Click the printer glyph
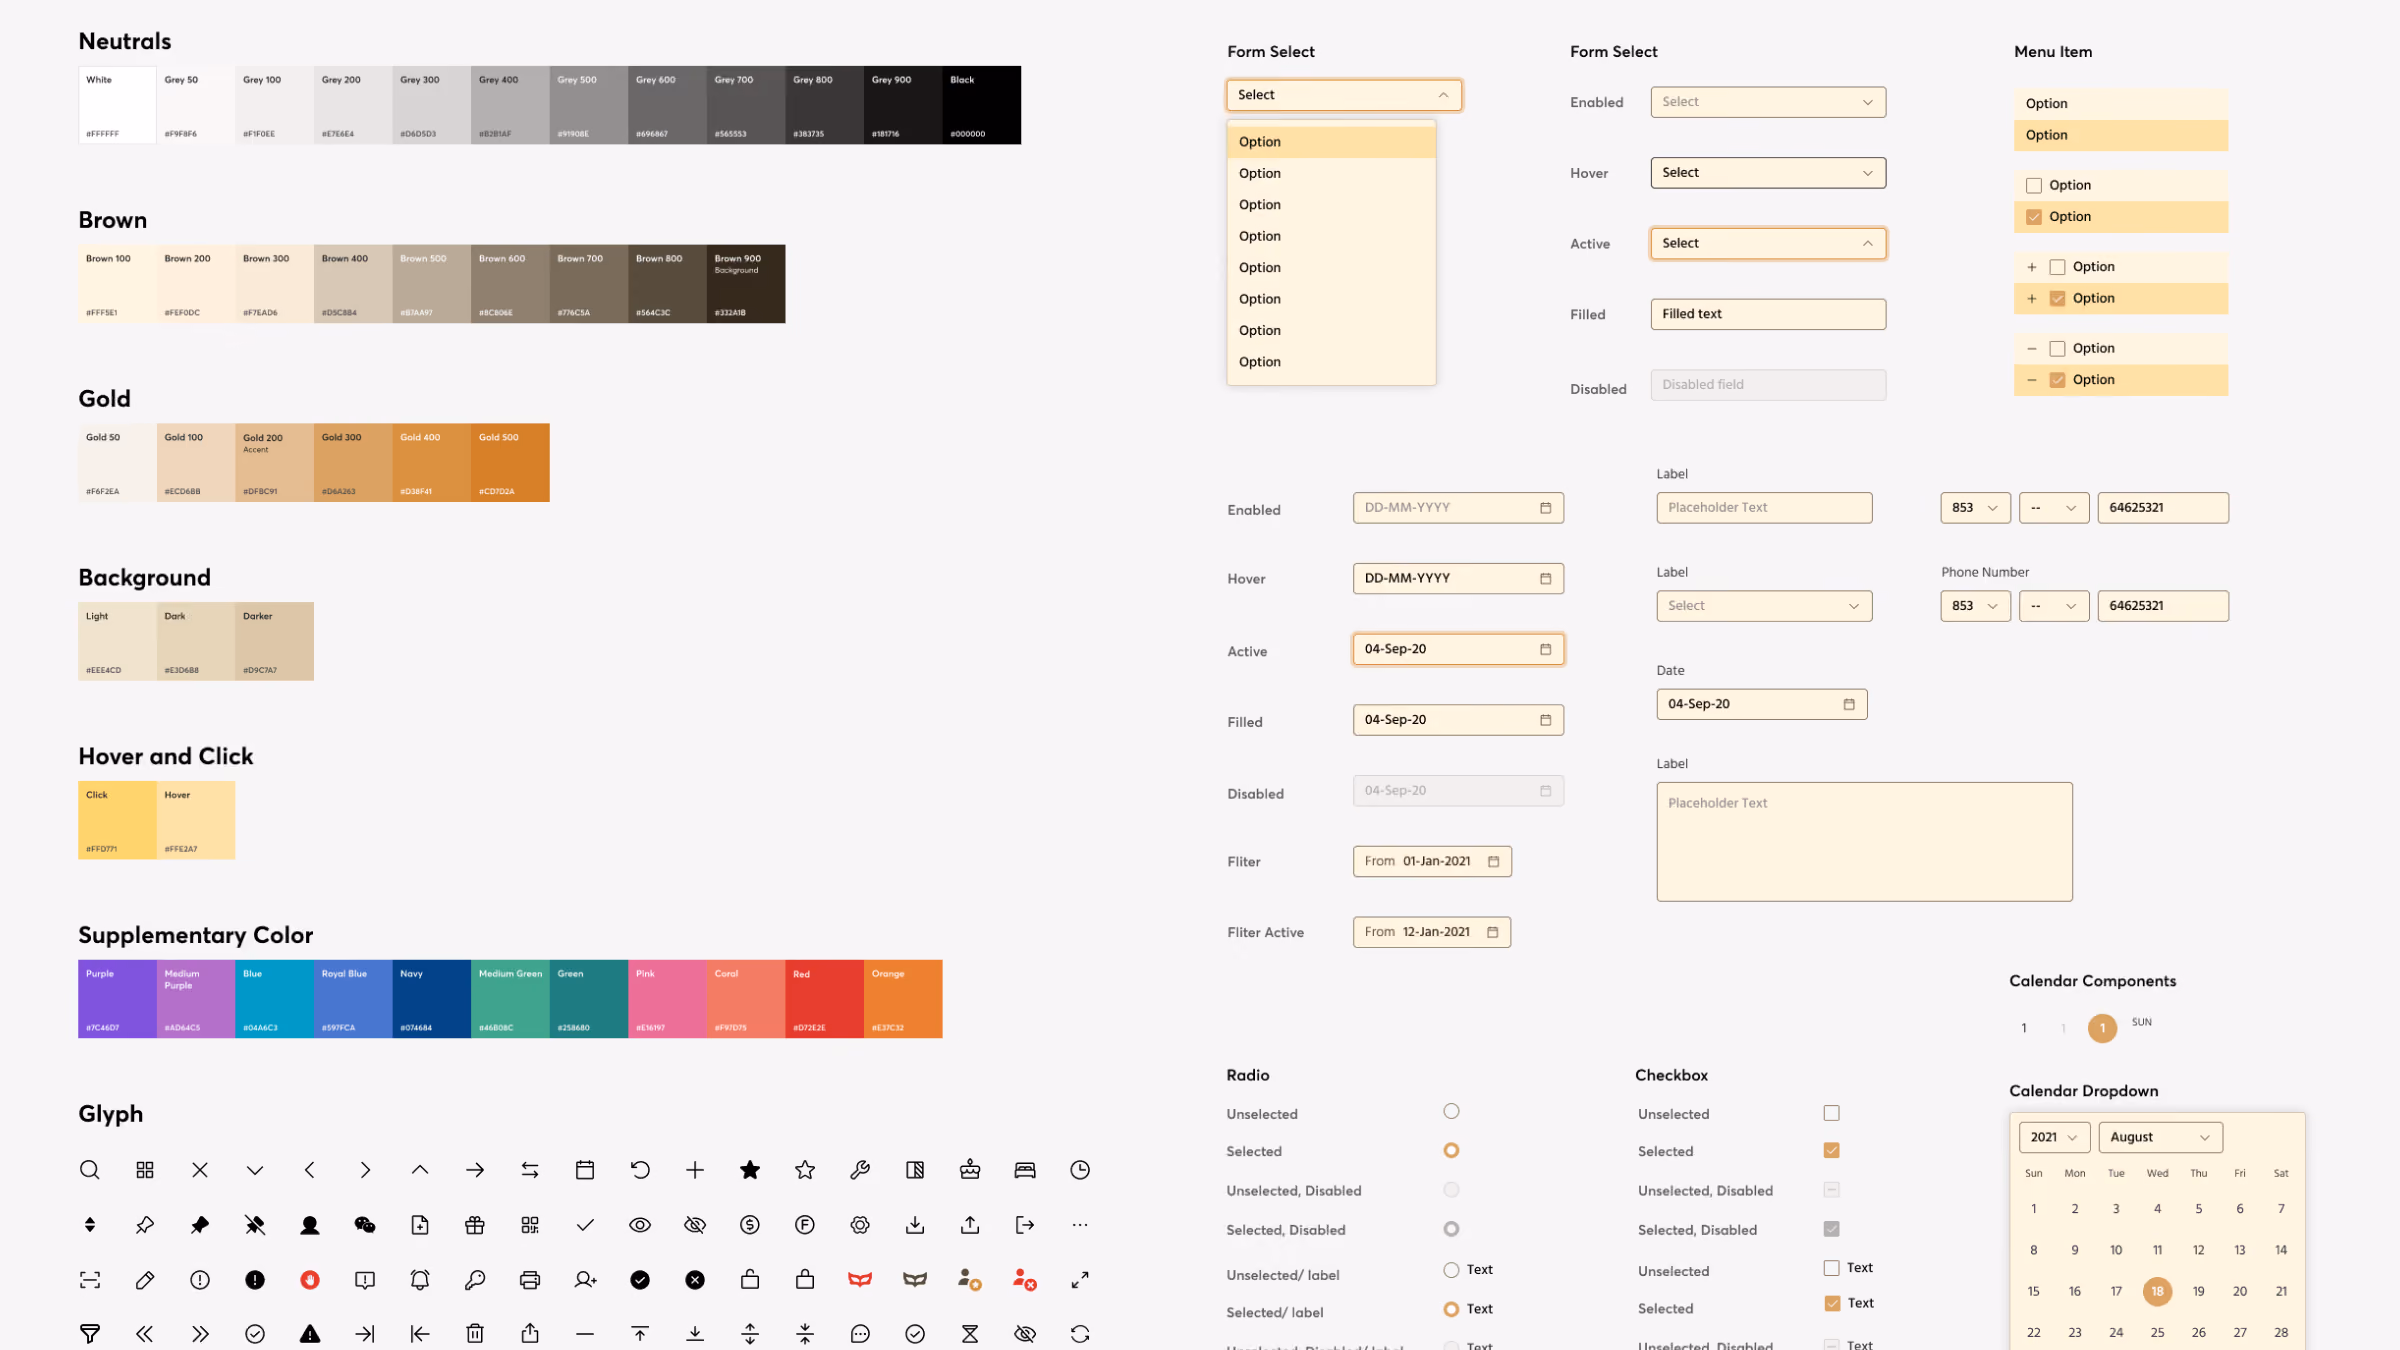The height and width of the screenshot is (1350, 2400). point(530,1280)
